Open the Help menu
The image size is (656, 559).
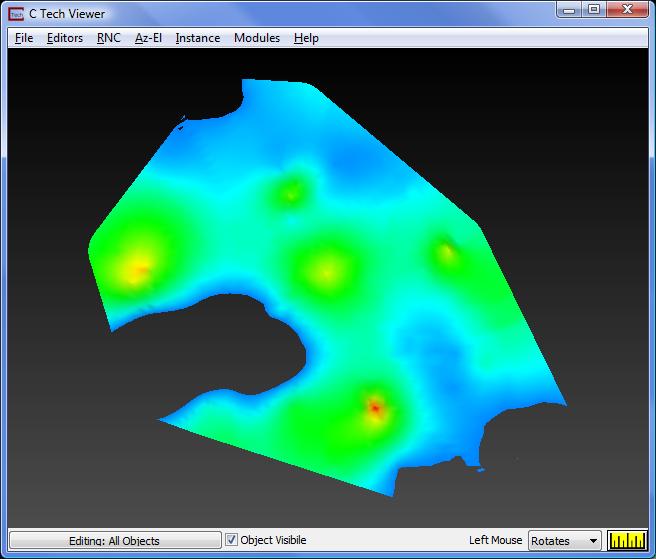306,38
